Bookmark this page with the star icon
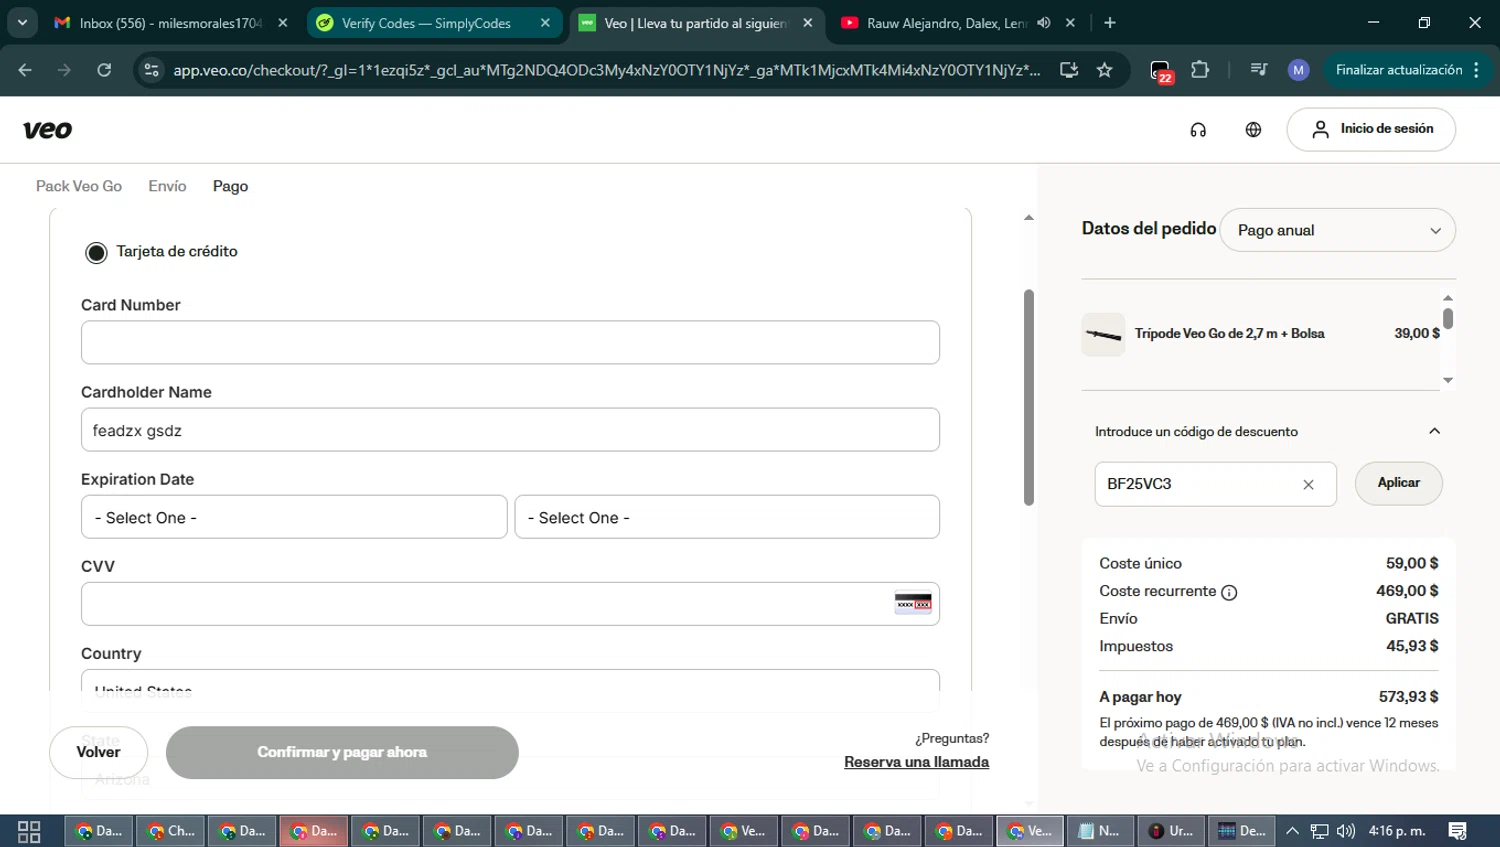 click(1105, 70)
